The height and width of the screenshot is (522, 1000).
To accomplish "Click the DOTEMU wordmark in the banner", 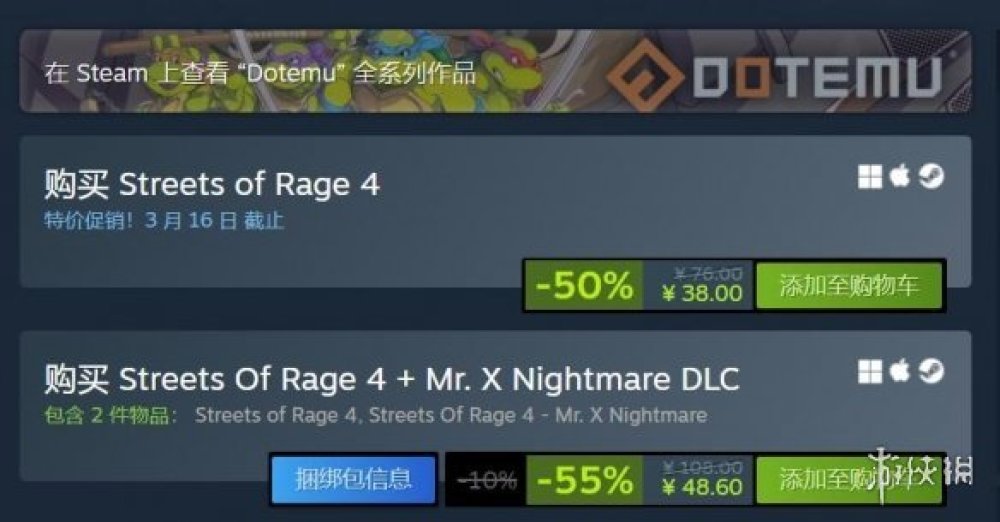I will pos(817,77).
